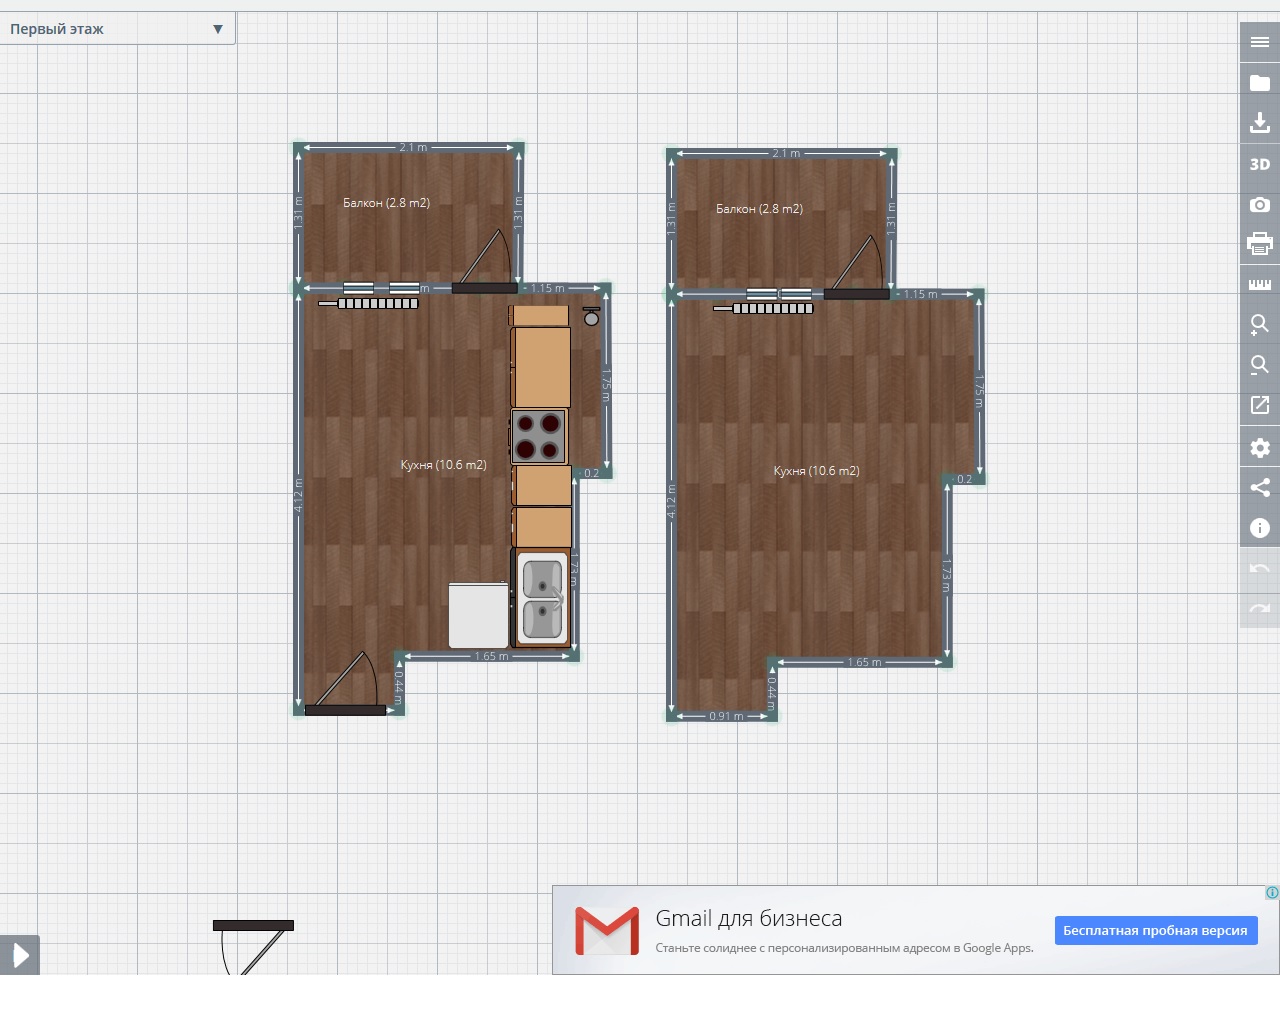Click right plan 1.65 m dimension label
The image size is (1280, 1024).
coord(865,662)
